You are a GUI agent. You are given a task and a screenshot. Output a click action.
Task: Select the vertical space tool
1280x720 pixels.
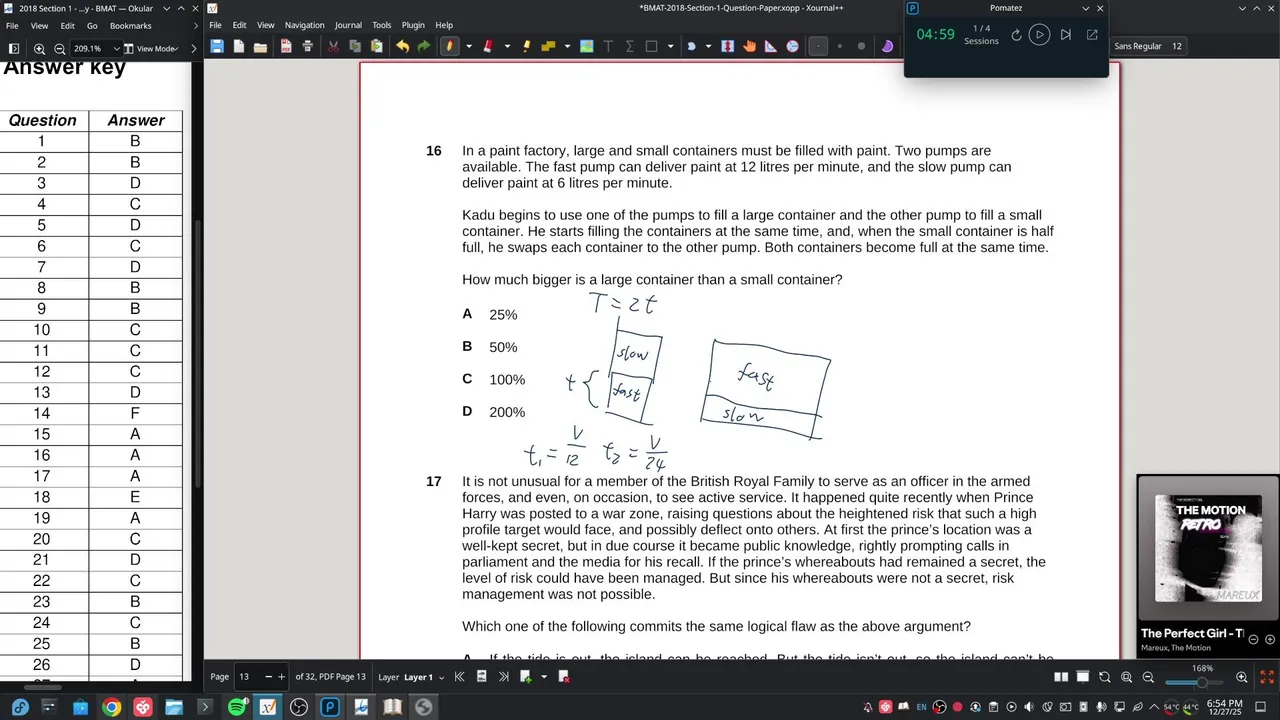point(727,46)
